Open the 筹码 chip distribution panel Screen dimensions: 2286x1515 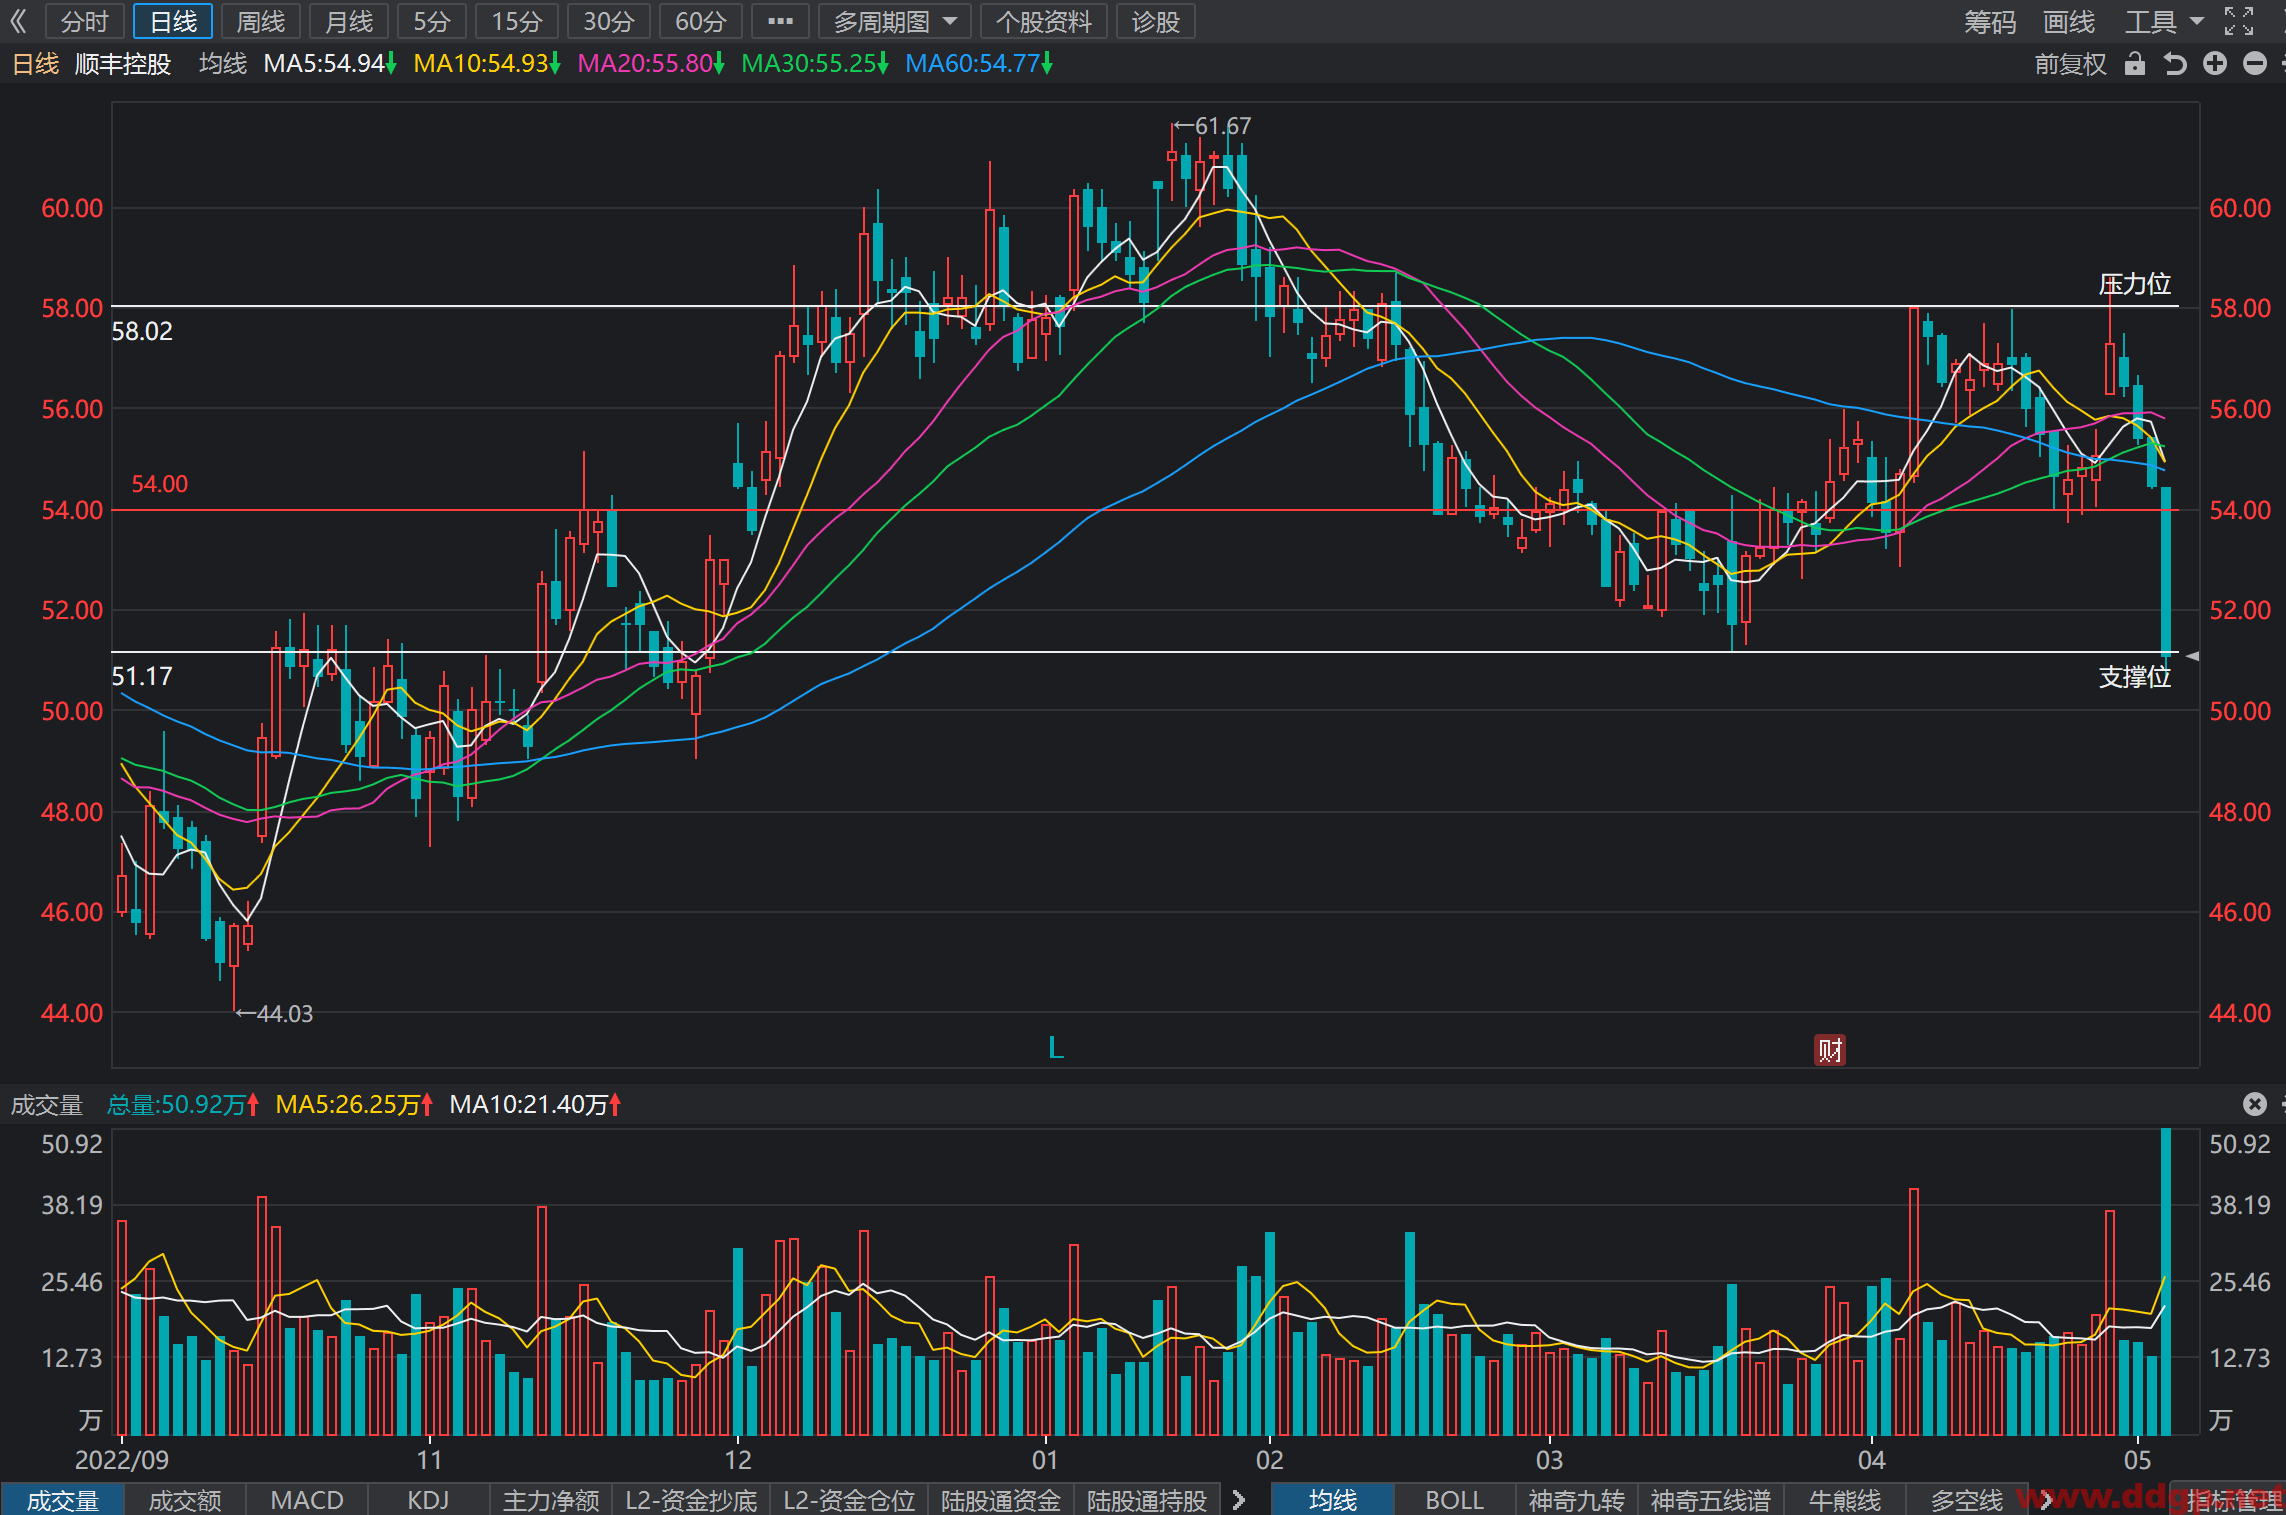click(1990, 21)
